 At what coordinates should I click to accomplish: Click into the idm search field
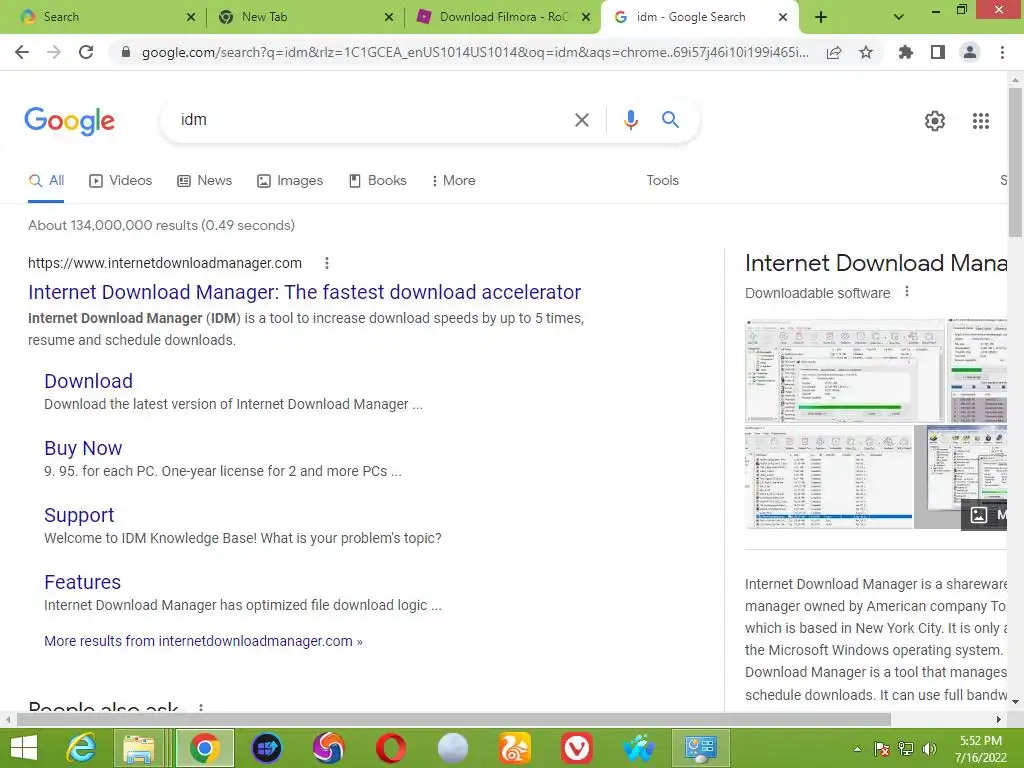tap(366, 120)
